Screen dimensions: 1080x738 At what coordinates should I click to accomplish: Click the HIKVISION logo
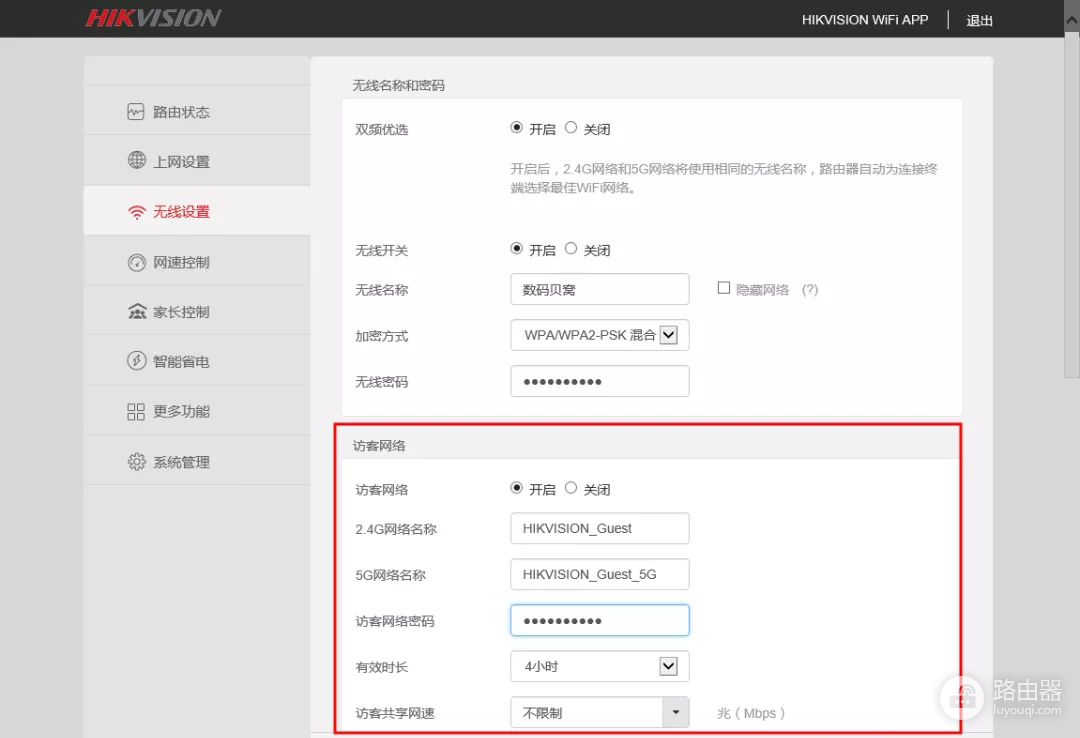tap(154, 17)
